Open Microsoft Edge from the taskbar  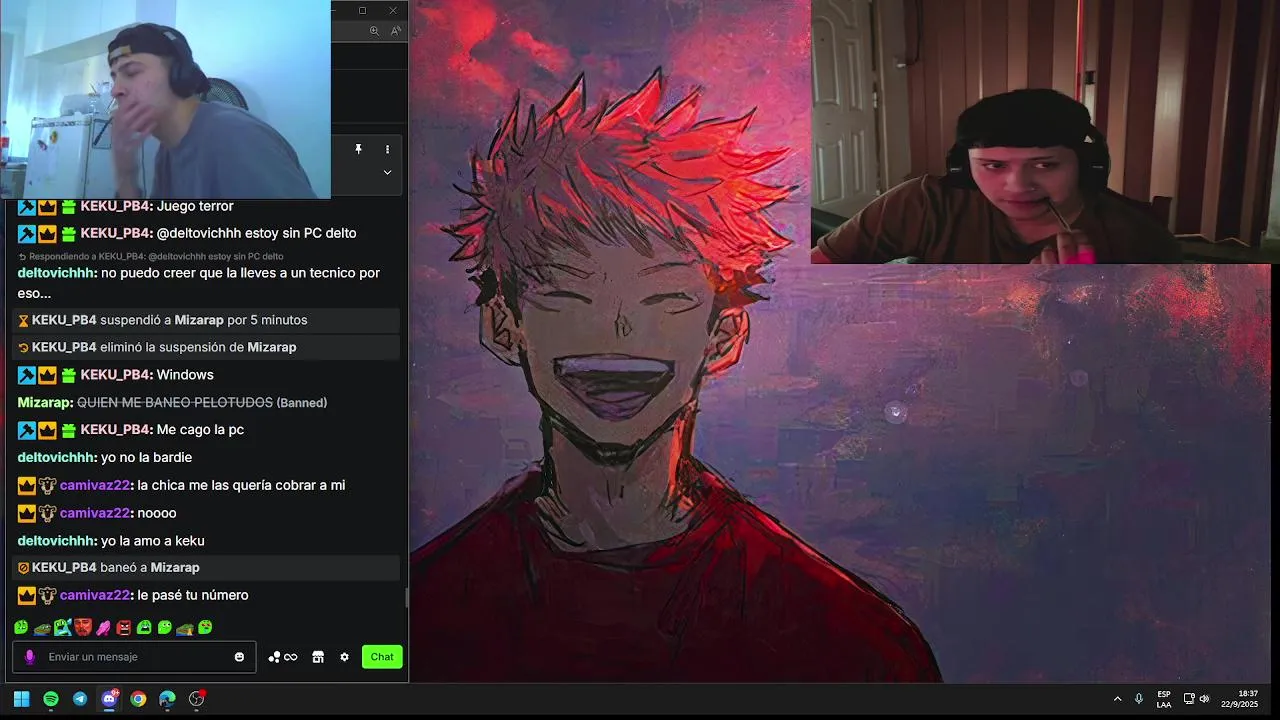167,699
